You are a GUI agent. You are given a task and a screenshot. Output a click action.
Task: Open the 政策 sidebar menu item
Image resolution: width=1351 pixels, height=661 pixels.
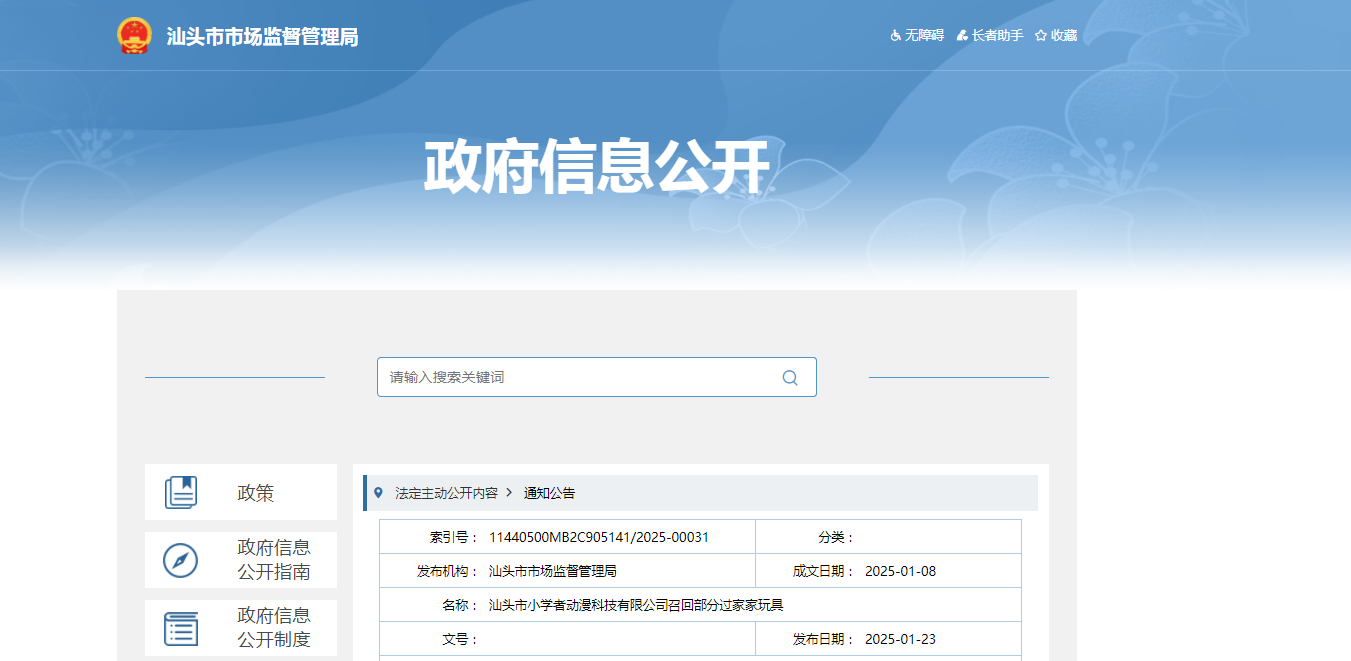pos(255,493)
